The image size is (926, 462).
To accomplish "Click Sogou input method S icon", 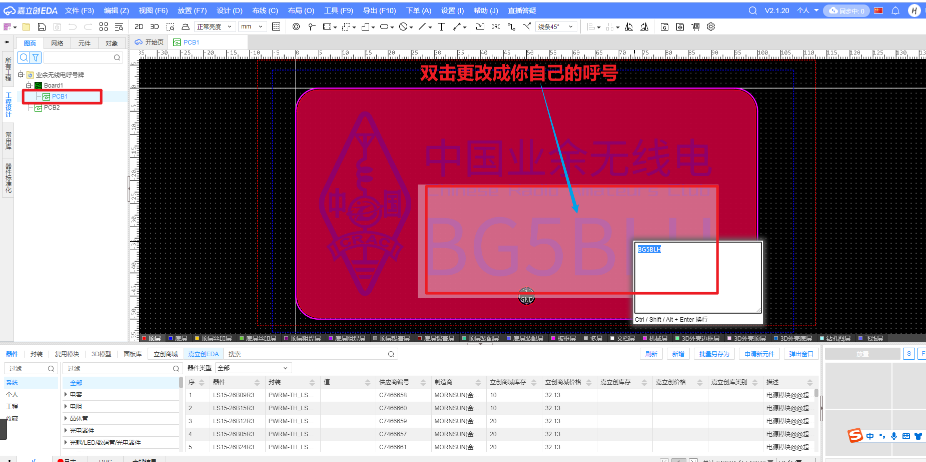I will [x=855, y=436].
